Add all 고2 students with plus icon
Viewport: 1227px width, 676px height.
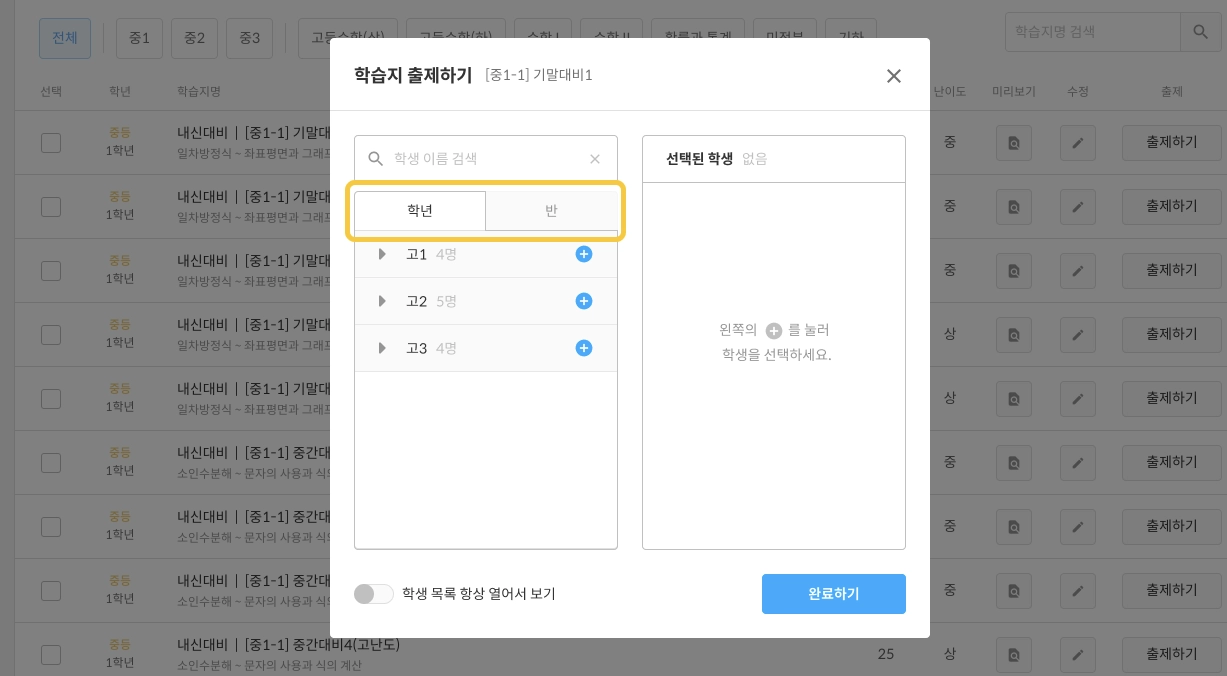584,301
